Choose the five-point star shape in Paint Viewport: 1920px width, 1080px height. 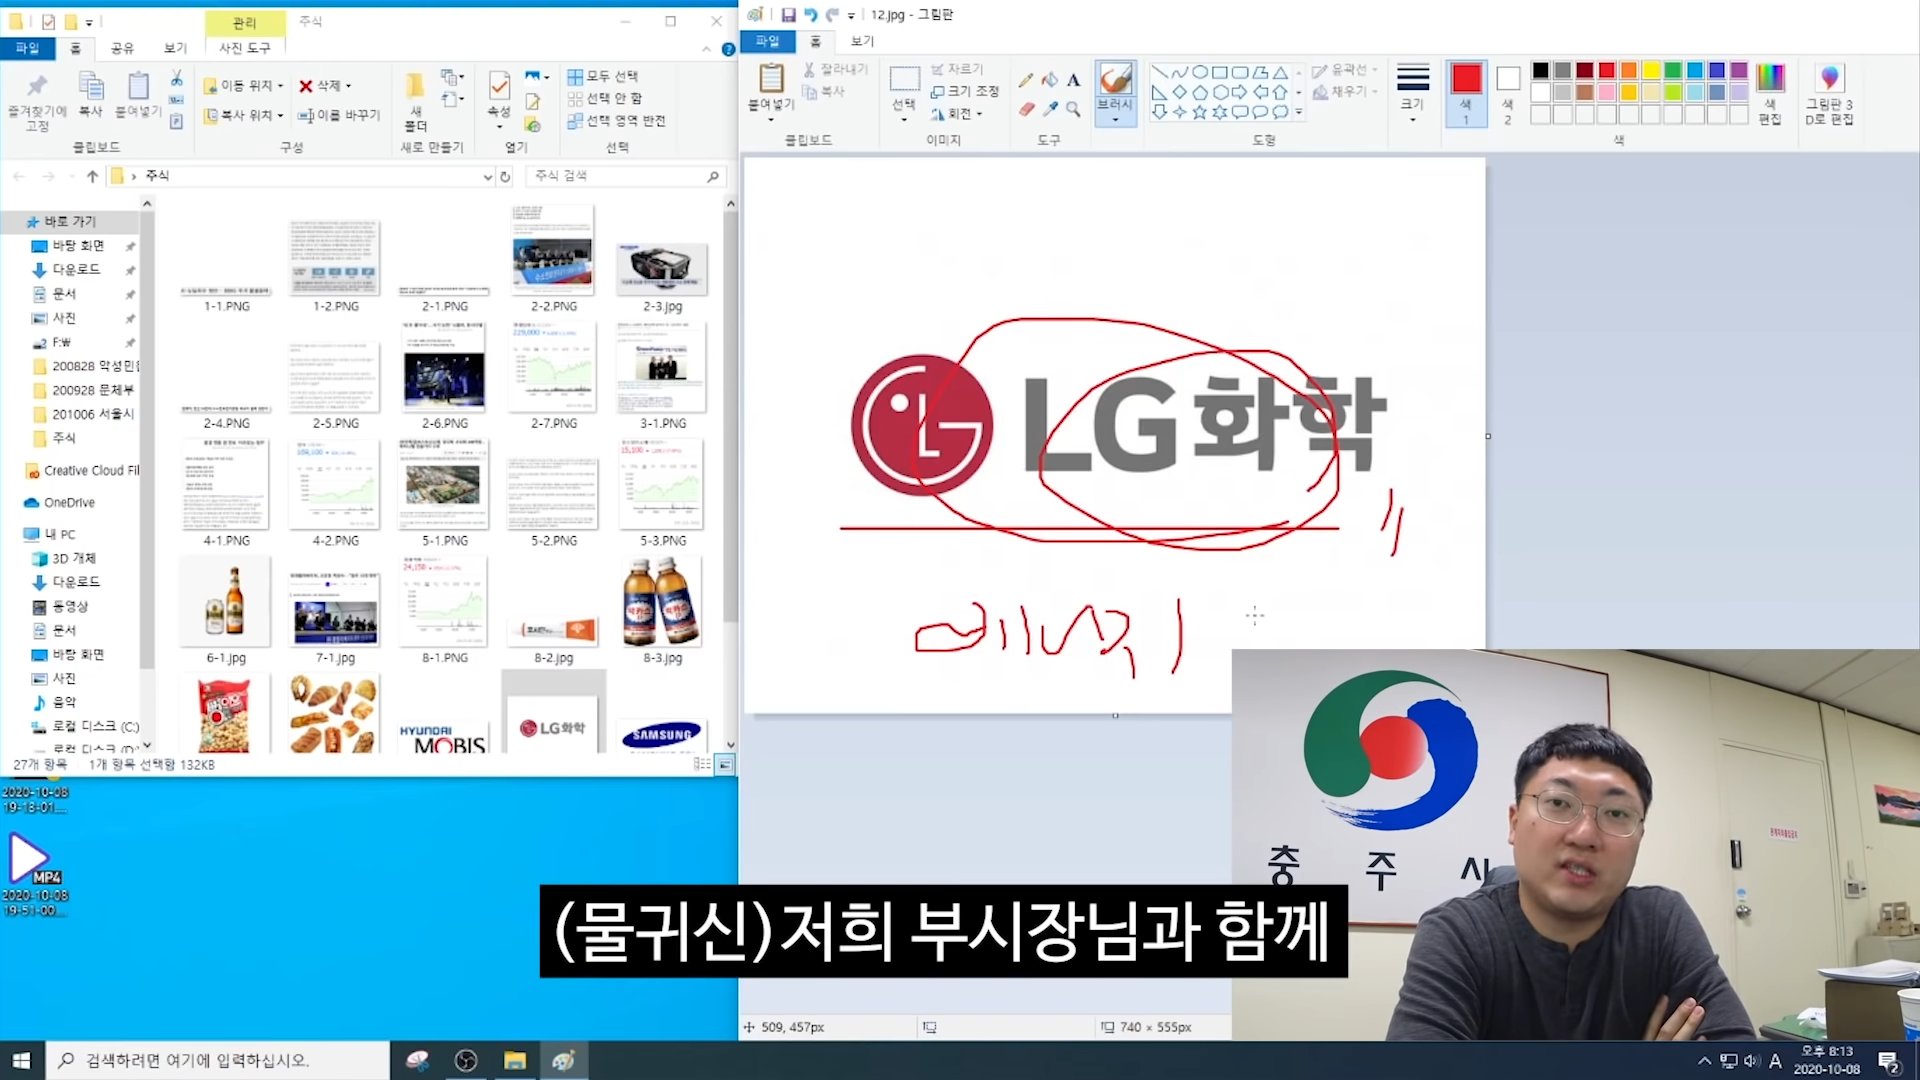point(1200,112)
